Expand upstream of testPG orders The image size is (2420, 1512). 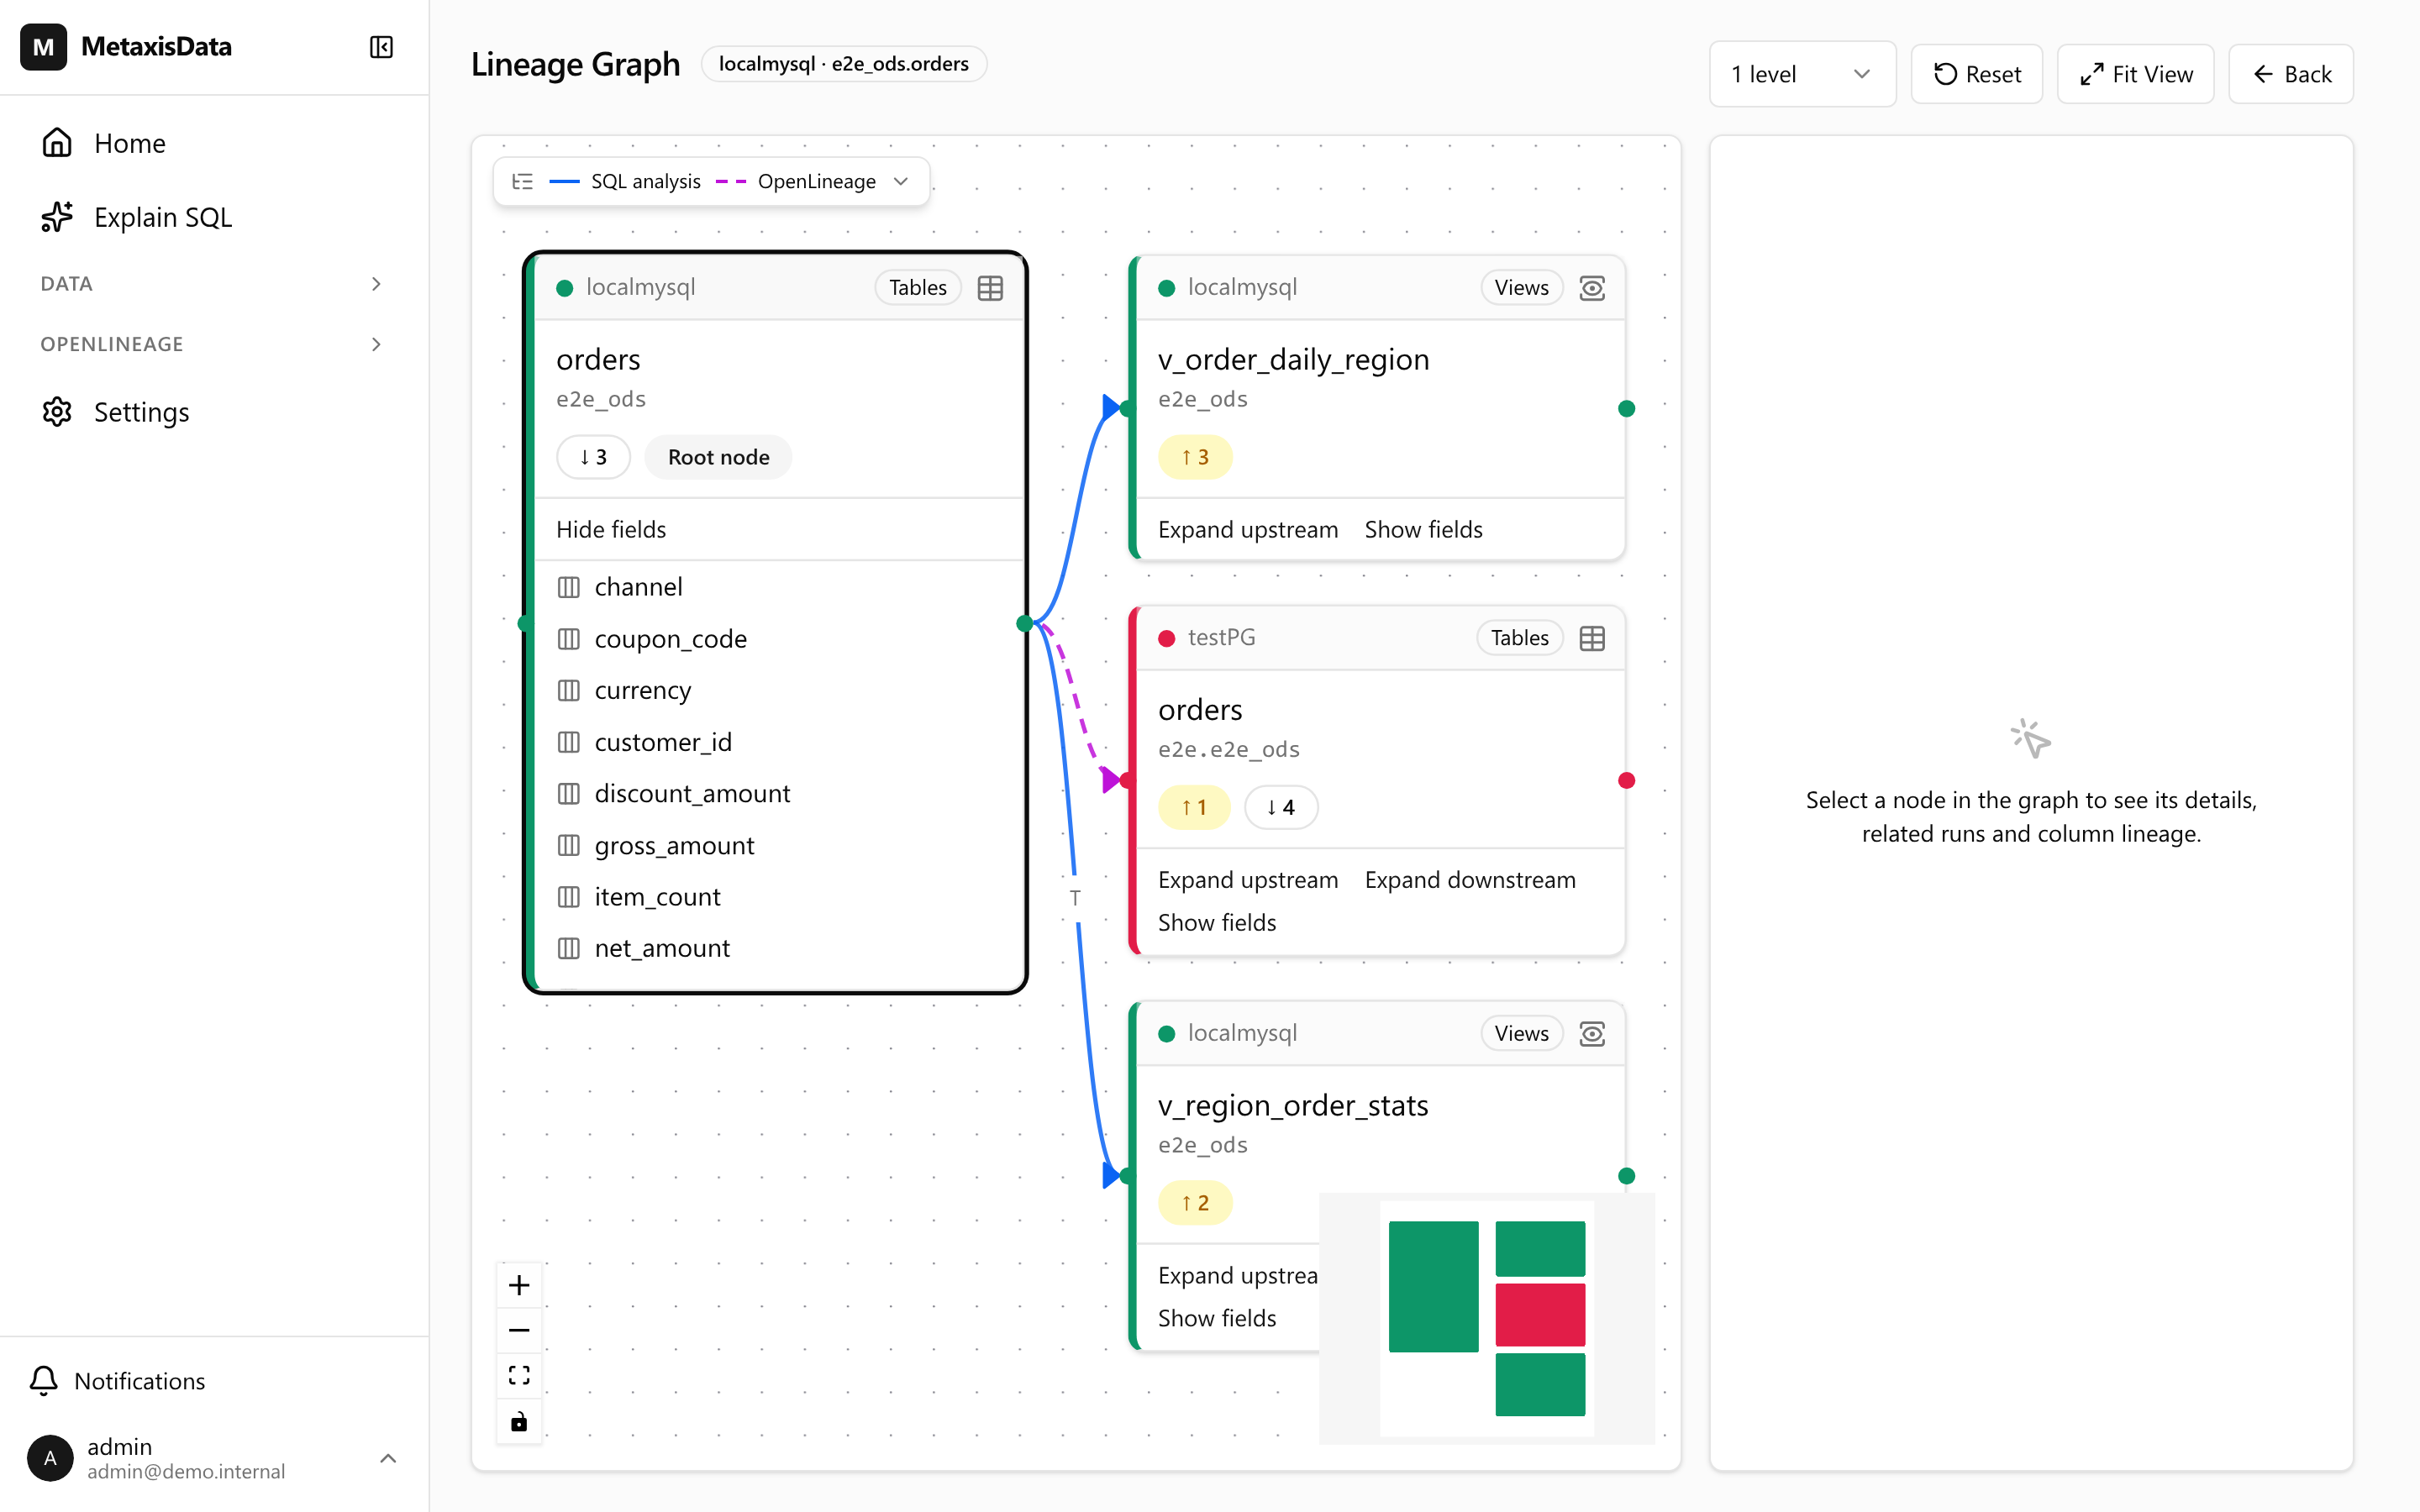(x=1248, y=880)
